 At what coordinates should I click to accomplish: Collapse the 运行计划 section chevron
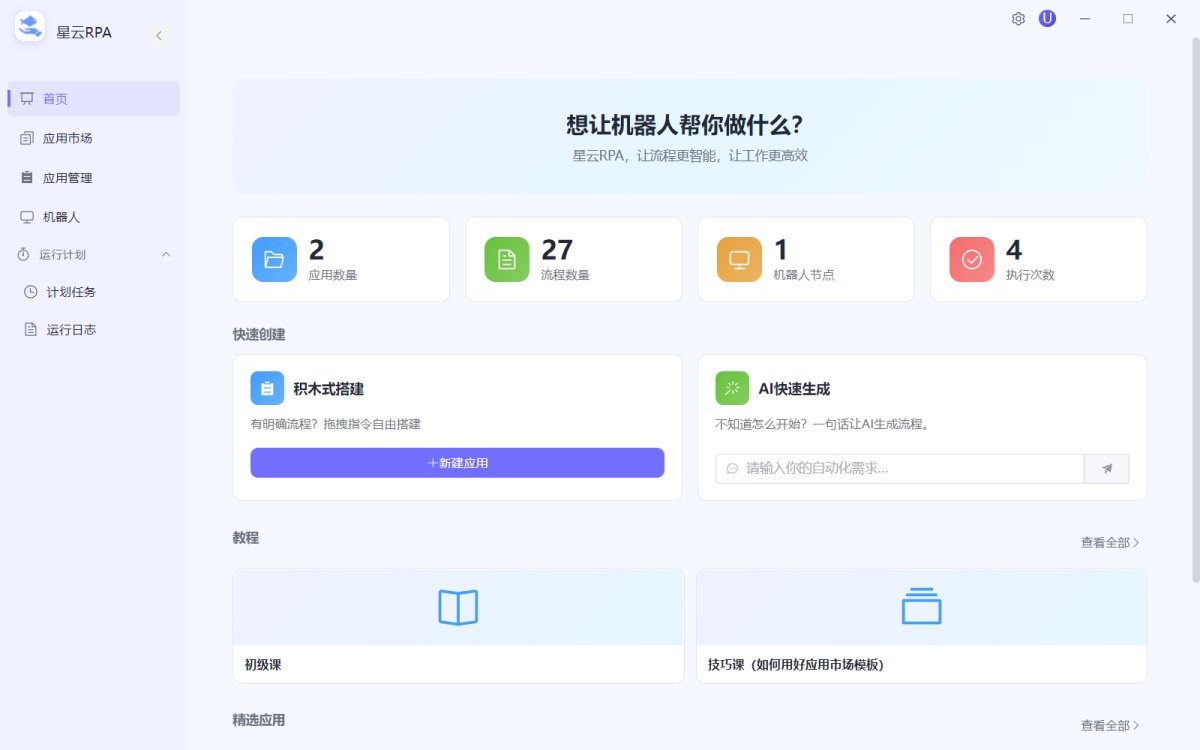click(x=166, y=254)
